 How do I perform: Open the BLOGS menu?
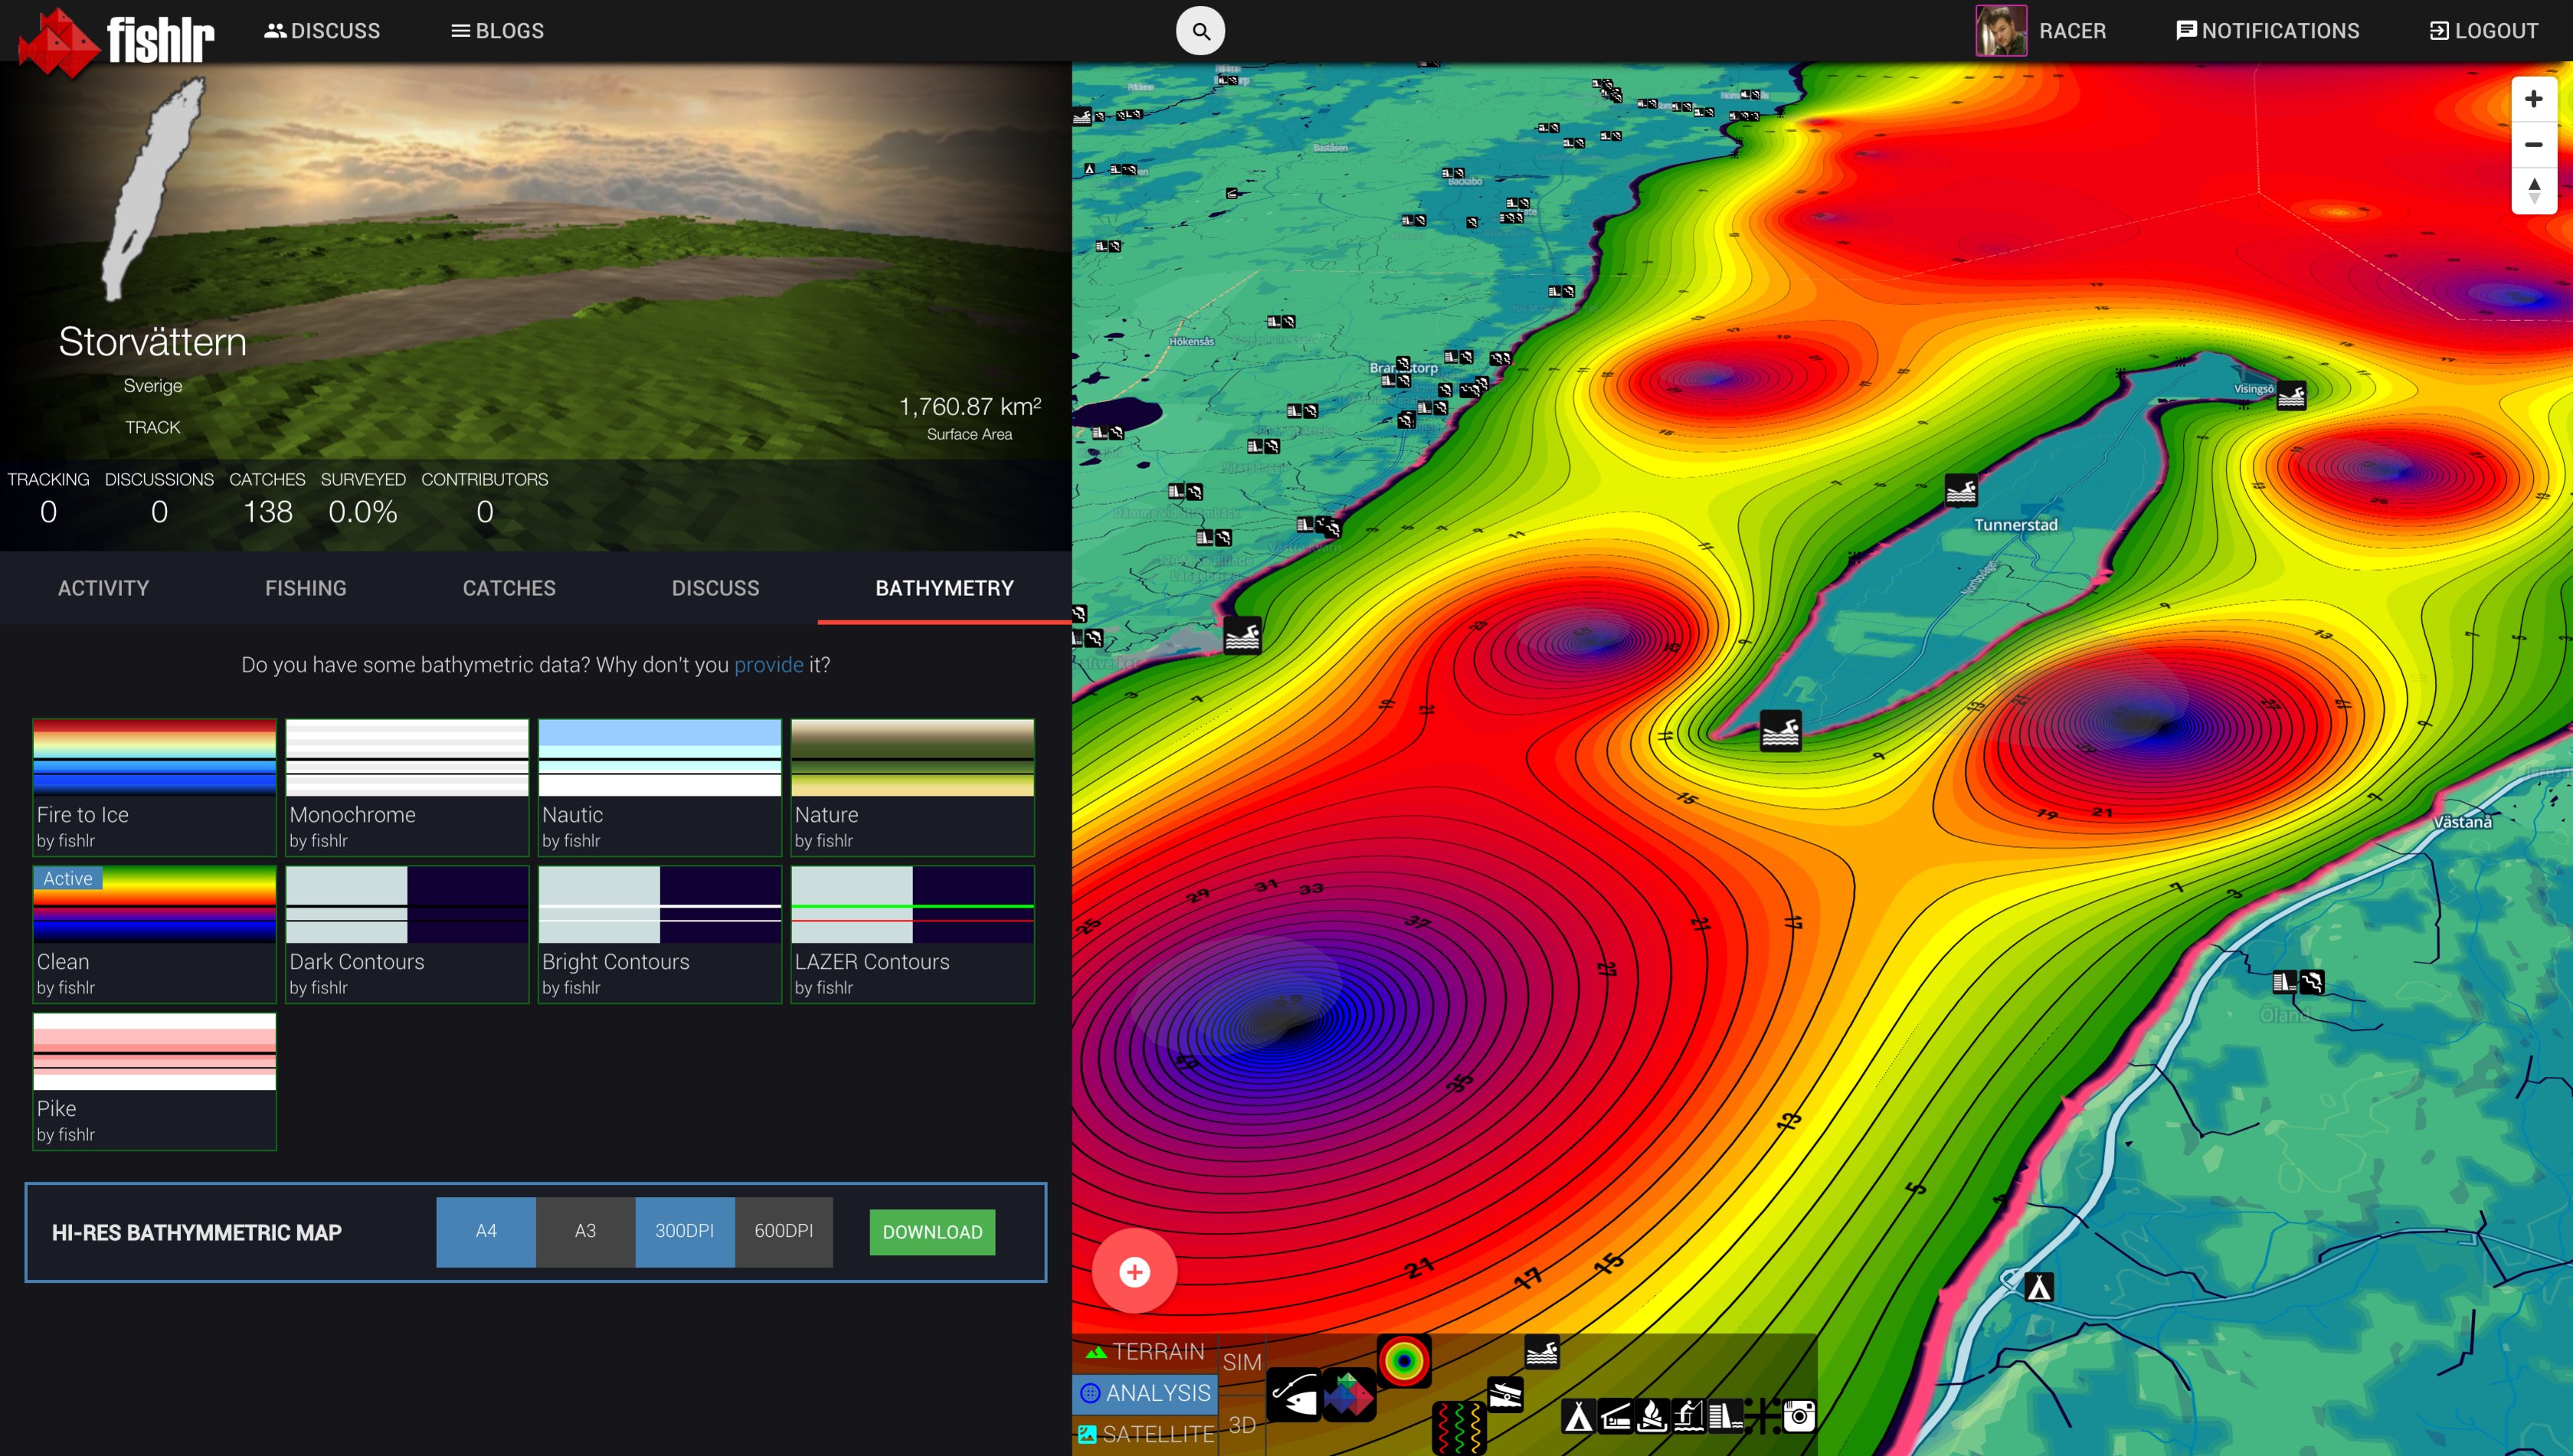498,31
